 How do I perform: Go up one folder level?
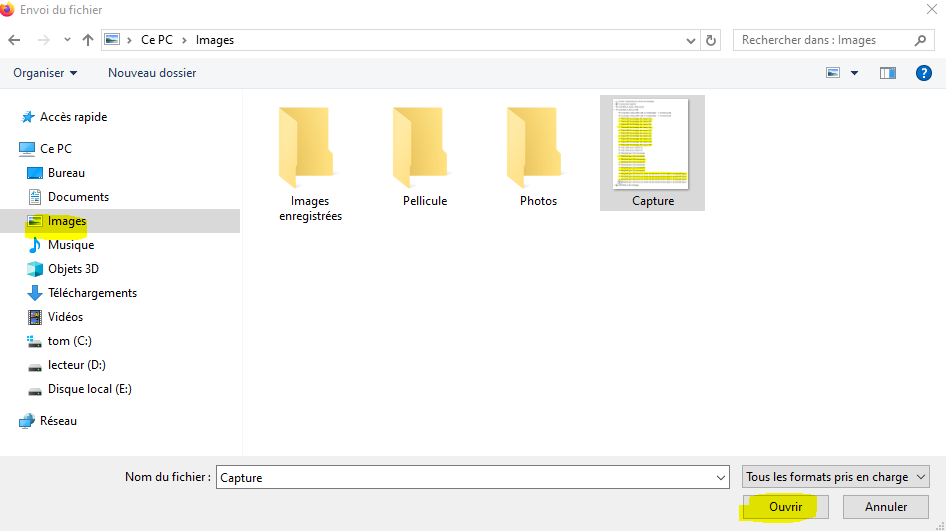click(x=88, y=40)
